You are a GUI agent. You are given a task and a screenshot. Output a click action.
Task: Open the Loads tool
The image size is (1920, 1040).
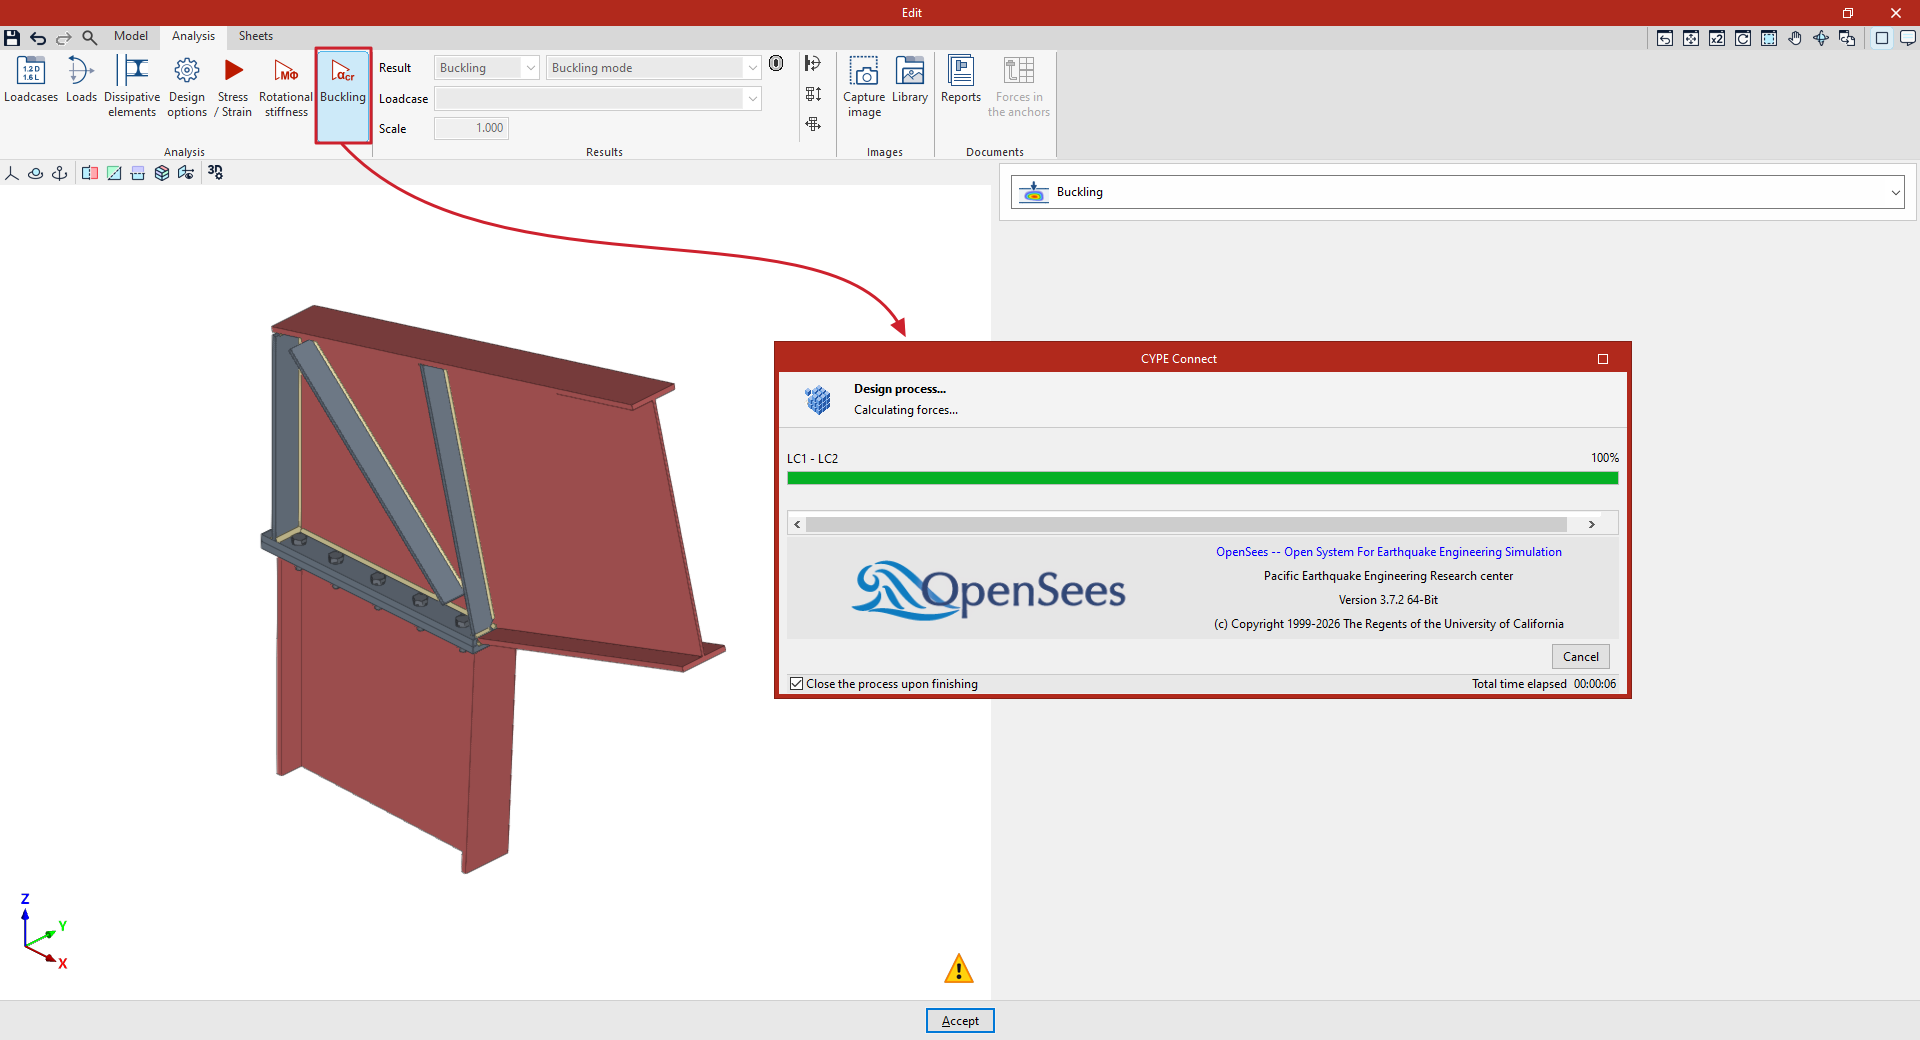point(81,82)
